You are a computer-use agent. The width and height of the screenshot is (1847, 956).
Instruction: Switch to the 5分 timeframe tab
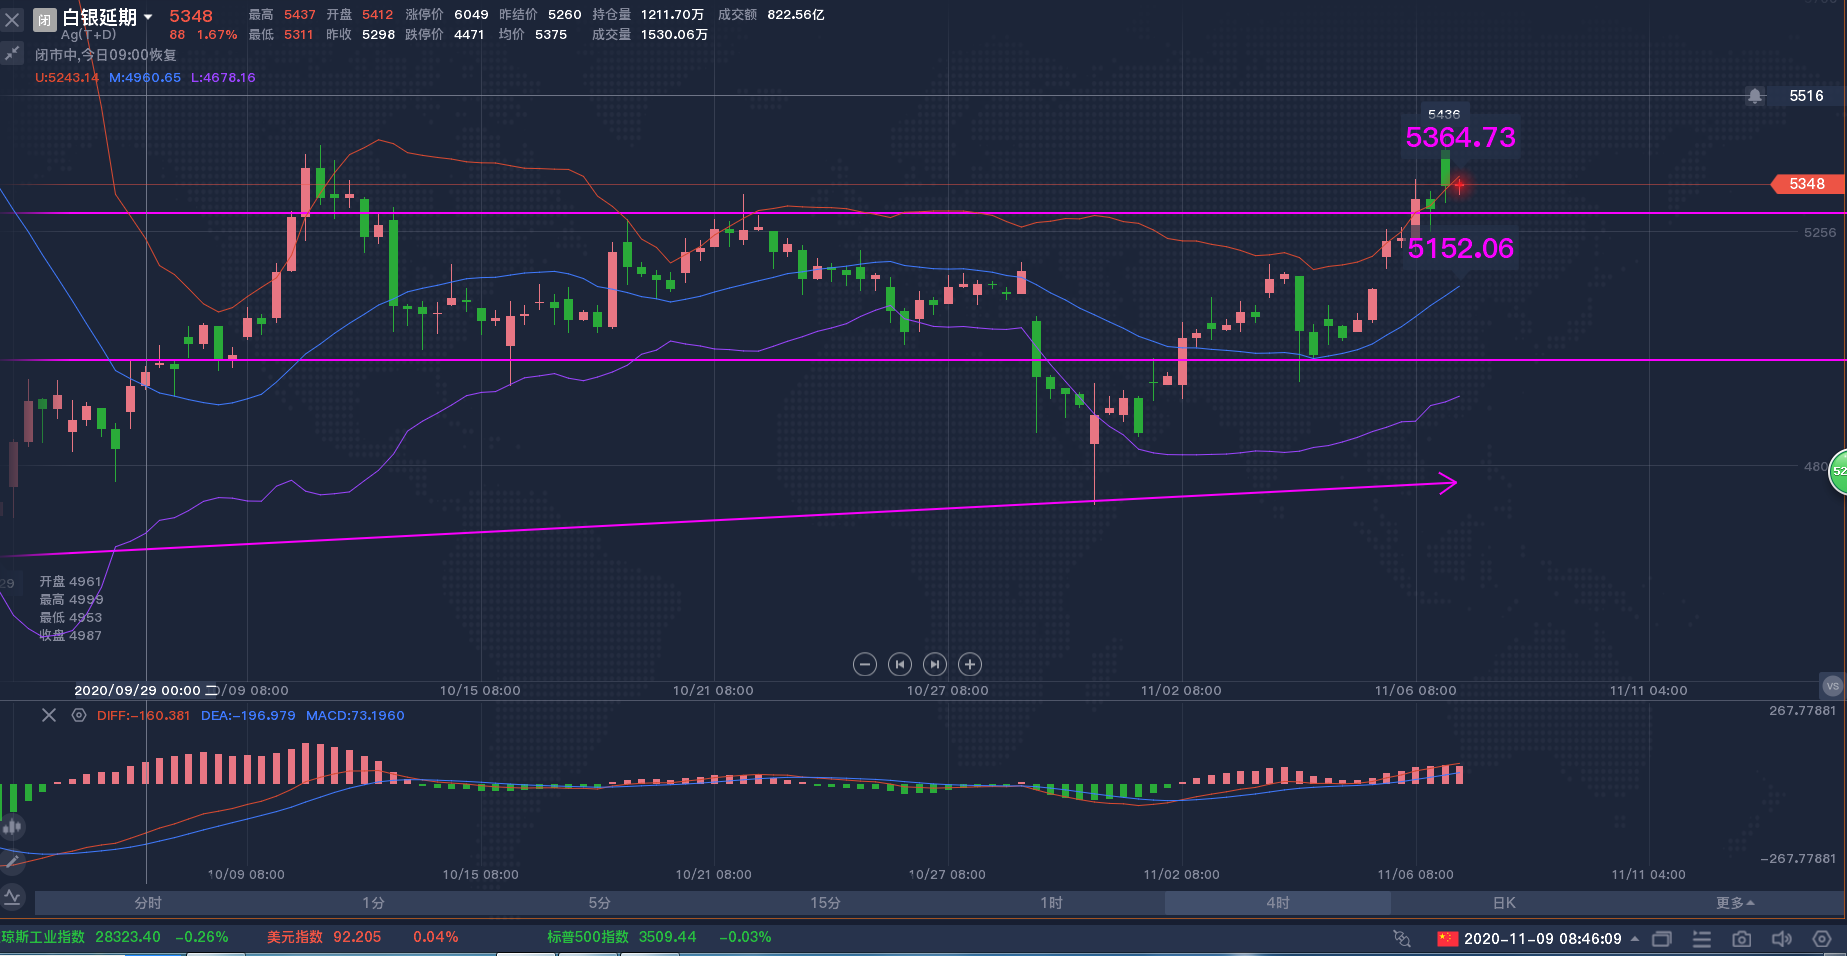[x=600, y=903]
